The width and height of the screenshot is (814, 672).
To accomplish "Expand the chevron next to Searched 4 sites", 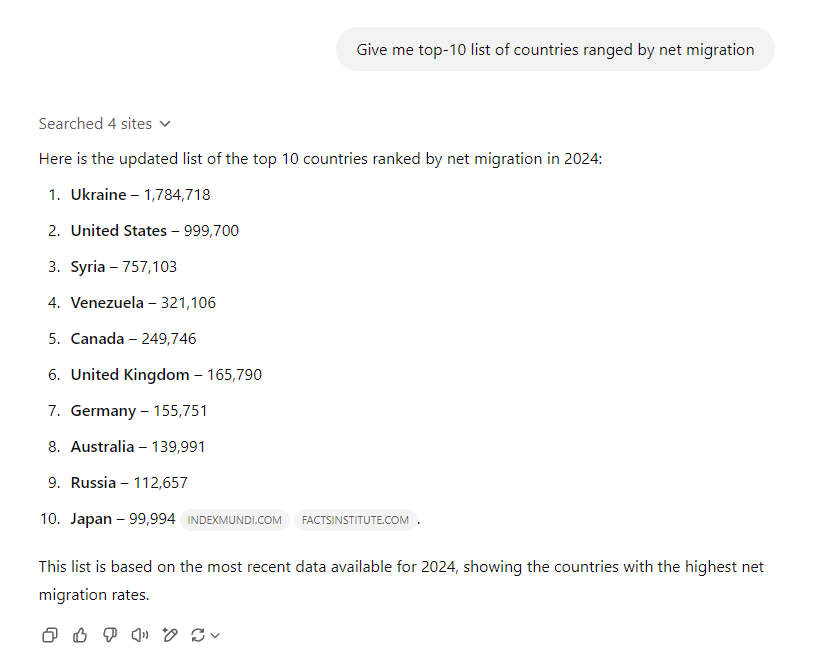I will point(165,124).
